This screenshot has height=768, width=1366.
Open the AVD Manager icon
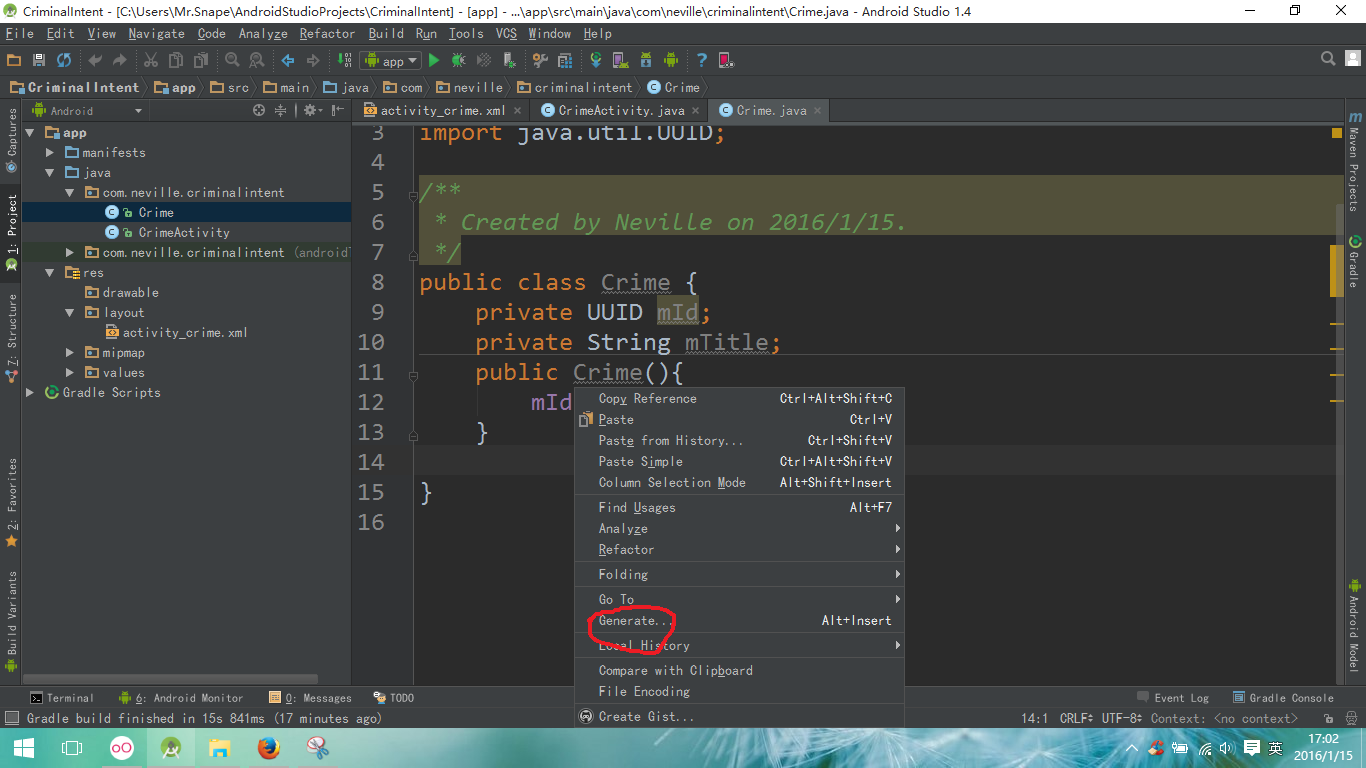pos(620,61)
